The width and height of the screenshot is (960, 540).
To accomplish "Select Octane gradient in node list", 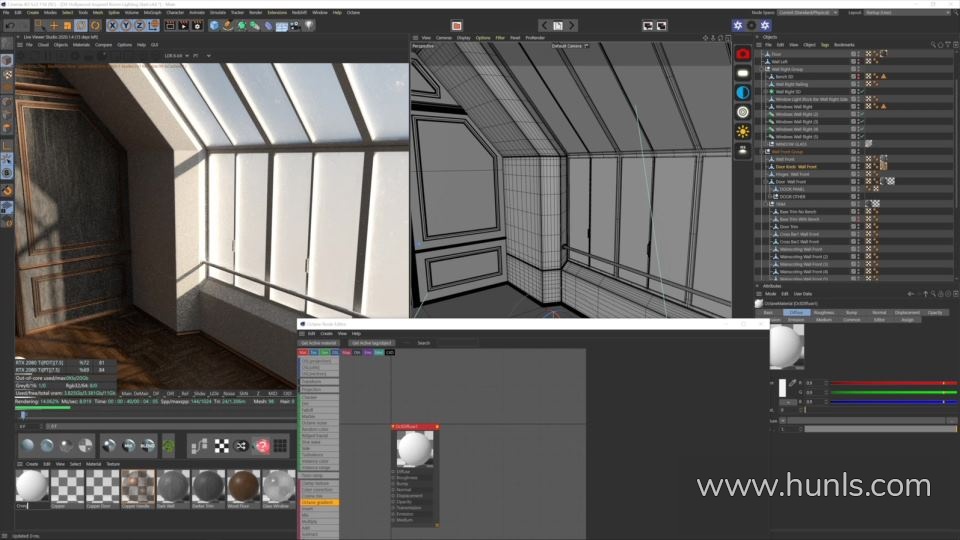I will [319, 502].
